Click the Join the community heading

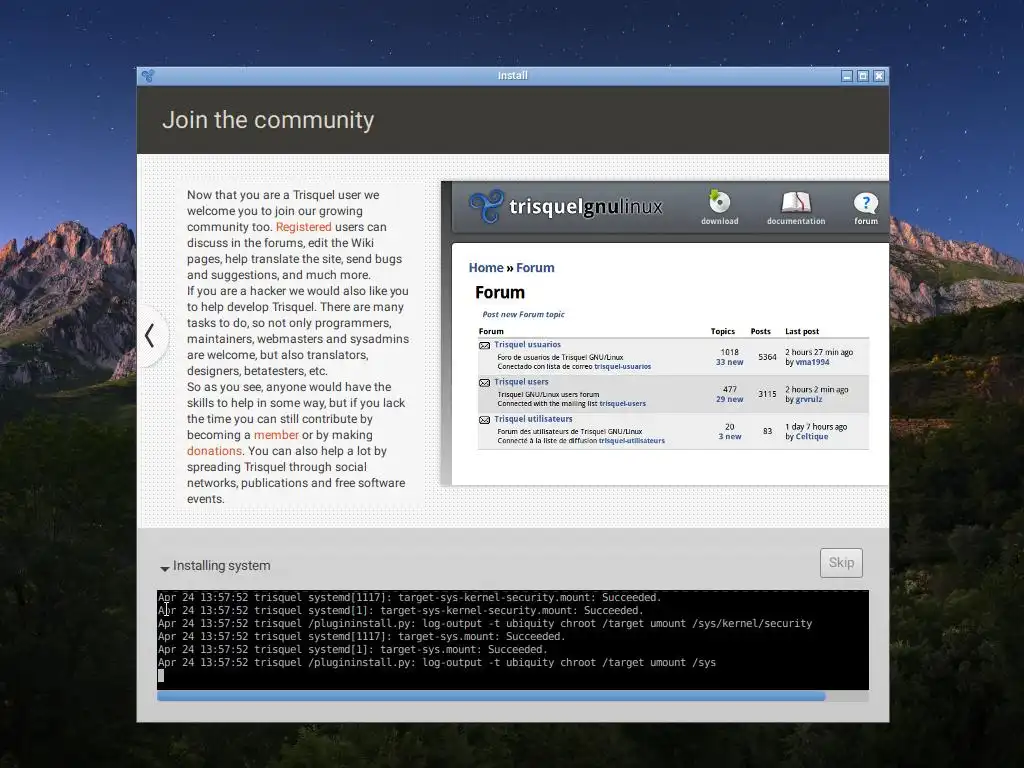pyautogui.click(x=268, y=120)
